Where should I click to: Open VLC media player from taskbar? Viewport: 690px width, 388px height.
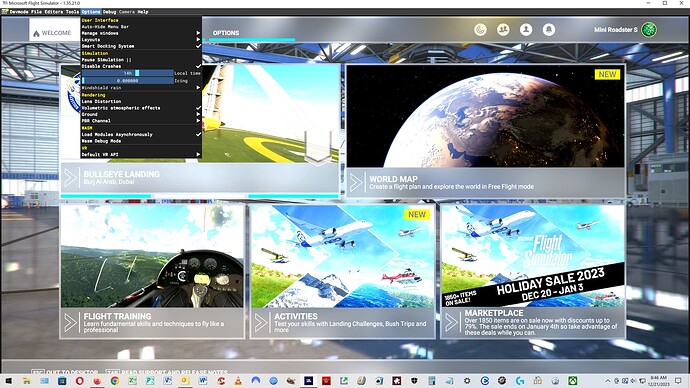238,381
